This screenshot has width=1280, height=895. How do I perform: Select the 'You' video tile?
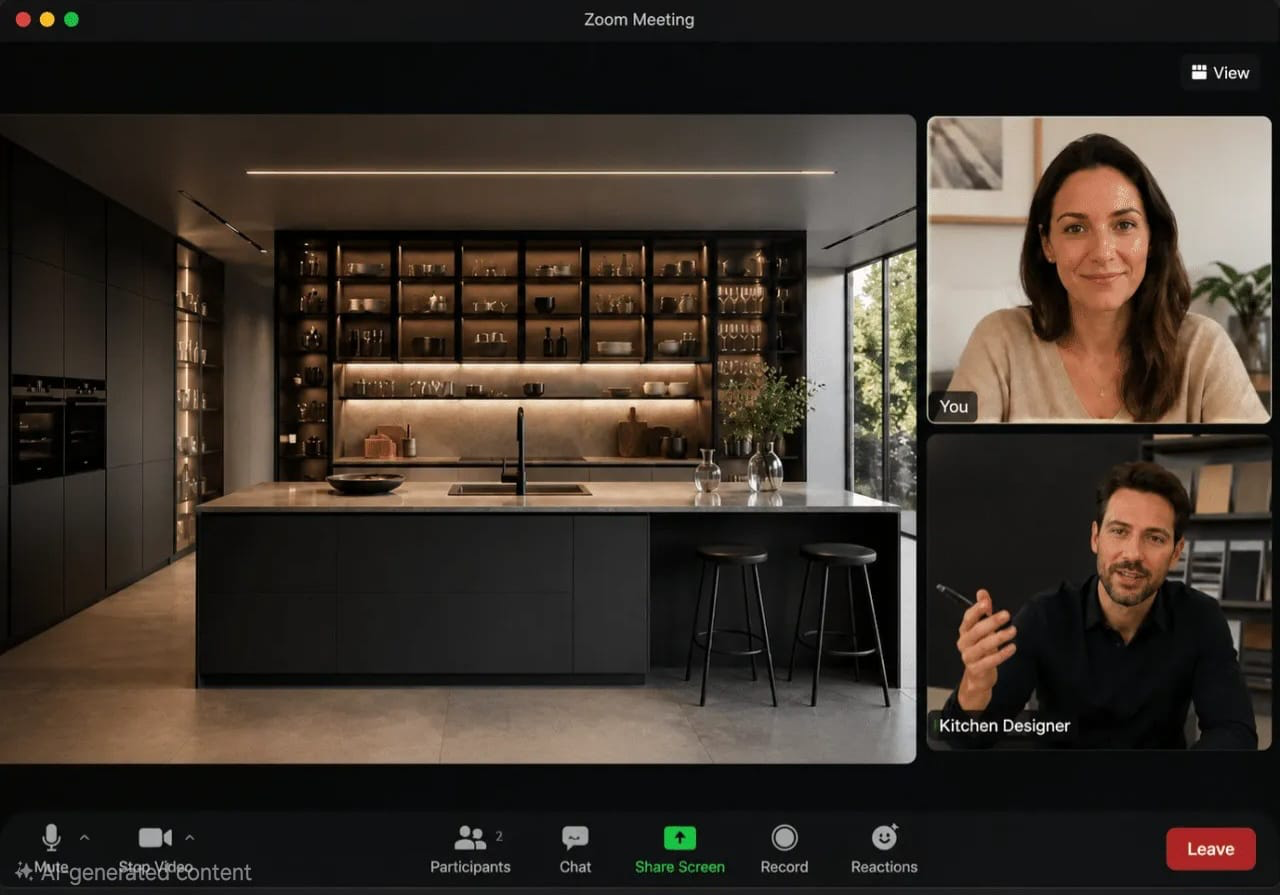pos(1099,270)
